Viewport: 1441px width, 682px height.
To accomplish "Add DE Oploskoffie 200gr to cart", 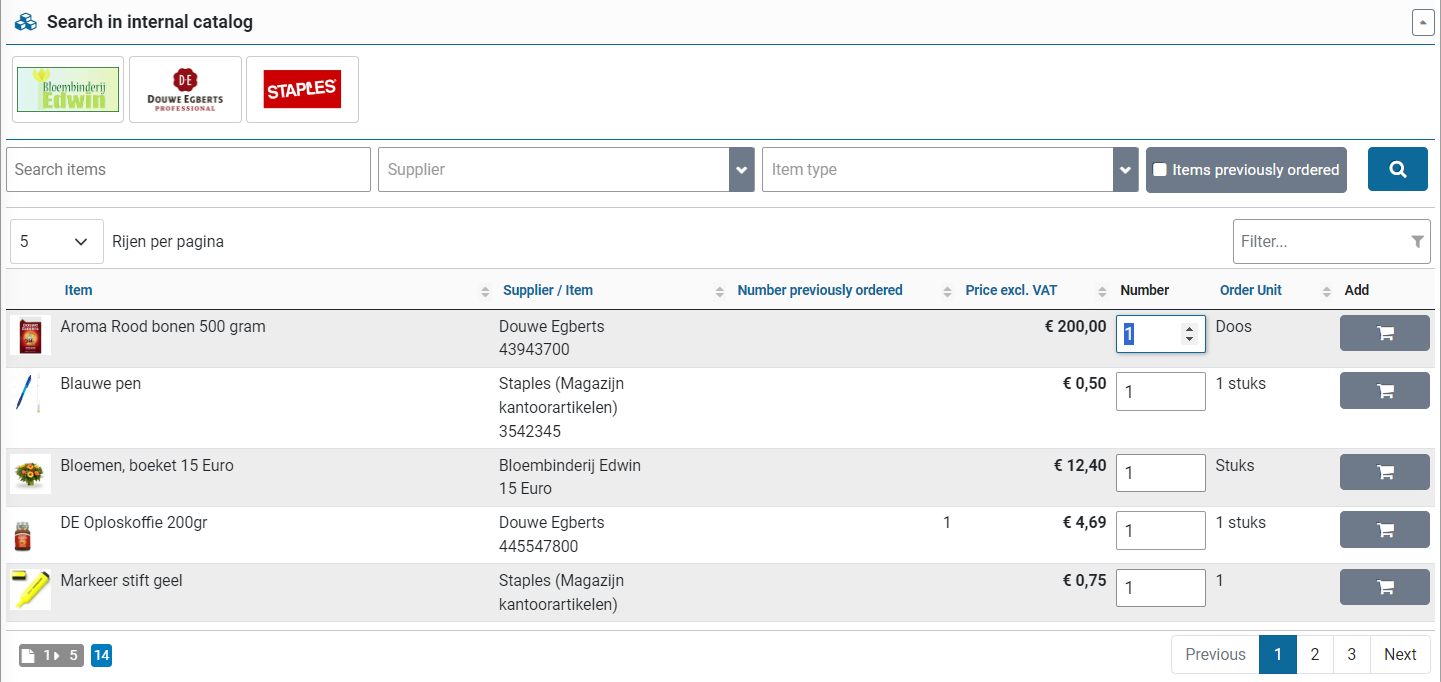I will pyautogui.click(x=1384, y=530).
